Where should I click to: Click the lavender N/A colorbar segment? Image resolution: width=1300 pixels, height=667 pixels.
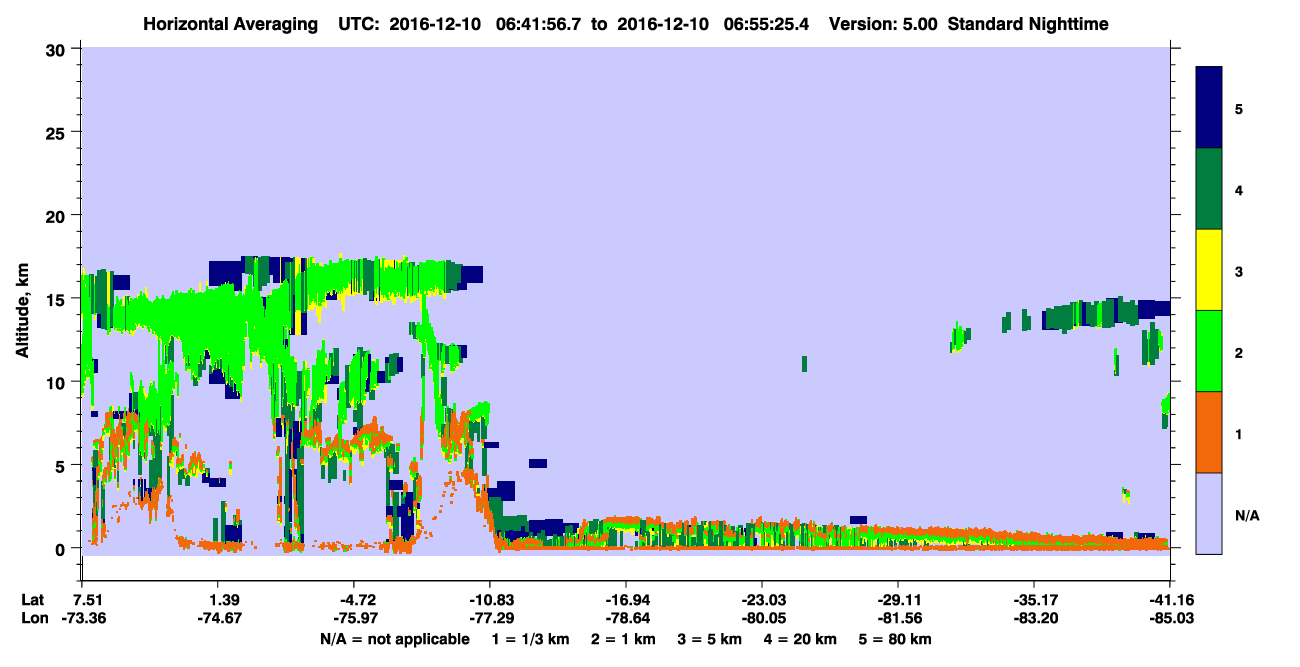1209,513
